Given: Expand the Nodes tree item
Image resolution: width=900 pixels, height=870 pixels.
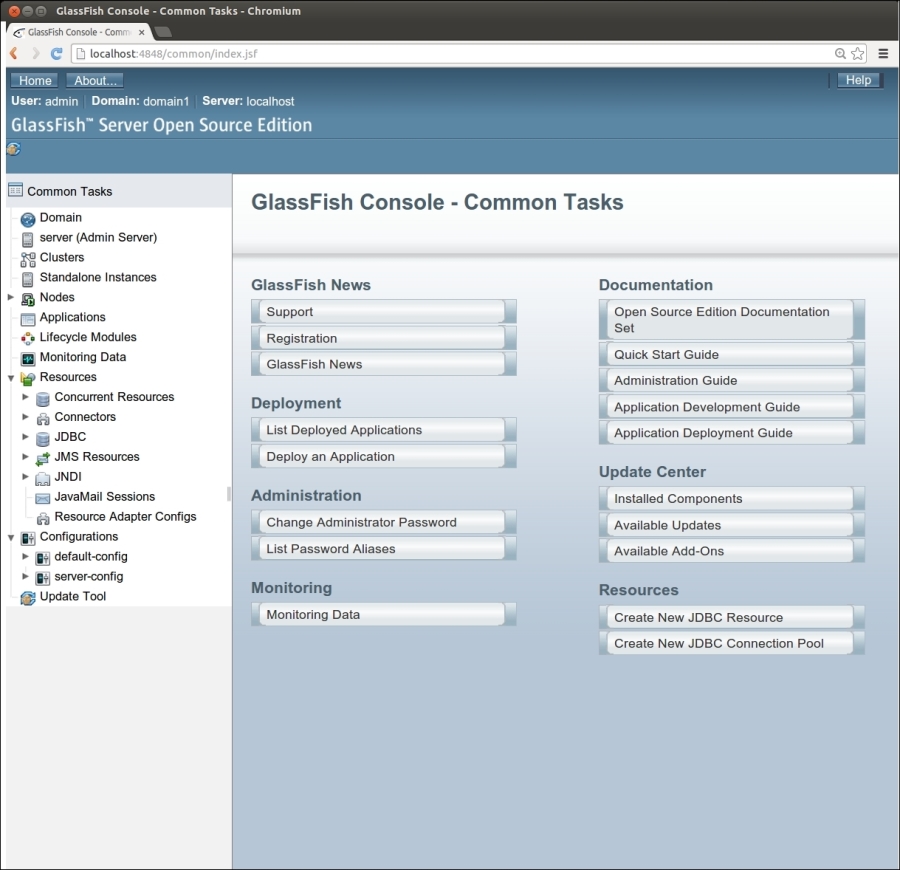Looking at the screenshot, I should tap(11, 297).
